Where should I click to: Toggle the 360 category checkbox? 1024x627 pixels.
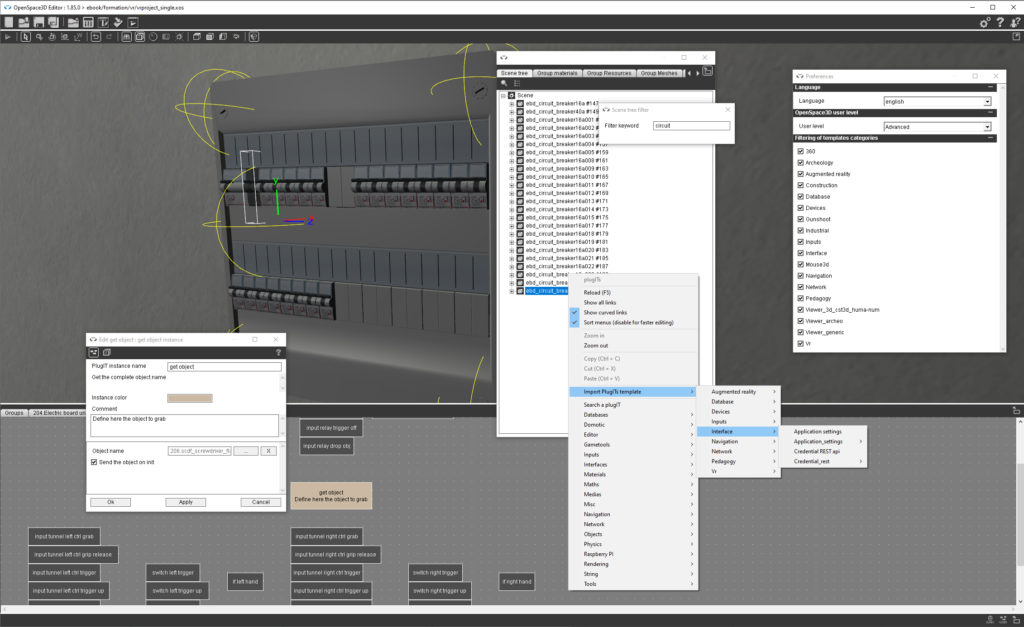click(x=800, y=151)
